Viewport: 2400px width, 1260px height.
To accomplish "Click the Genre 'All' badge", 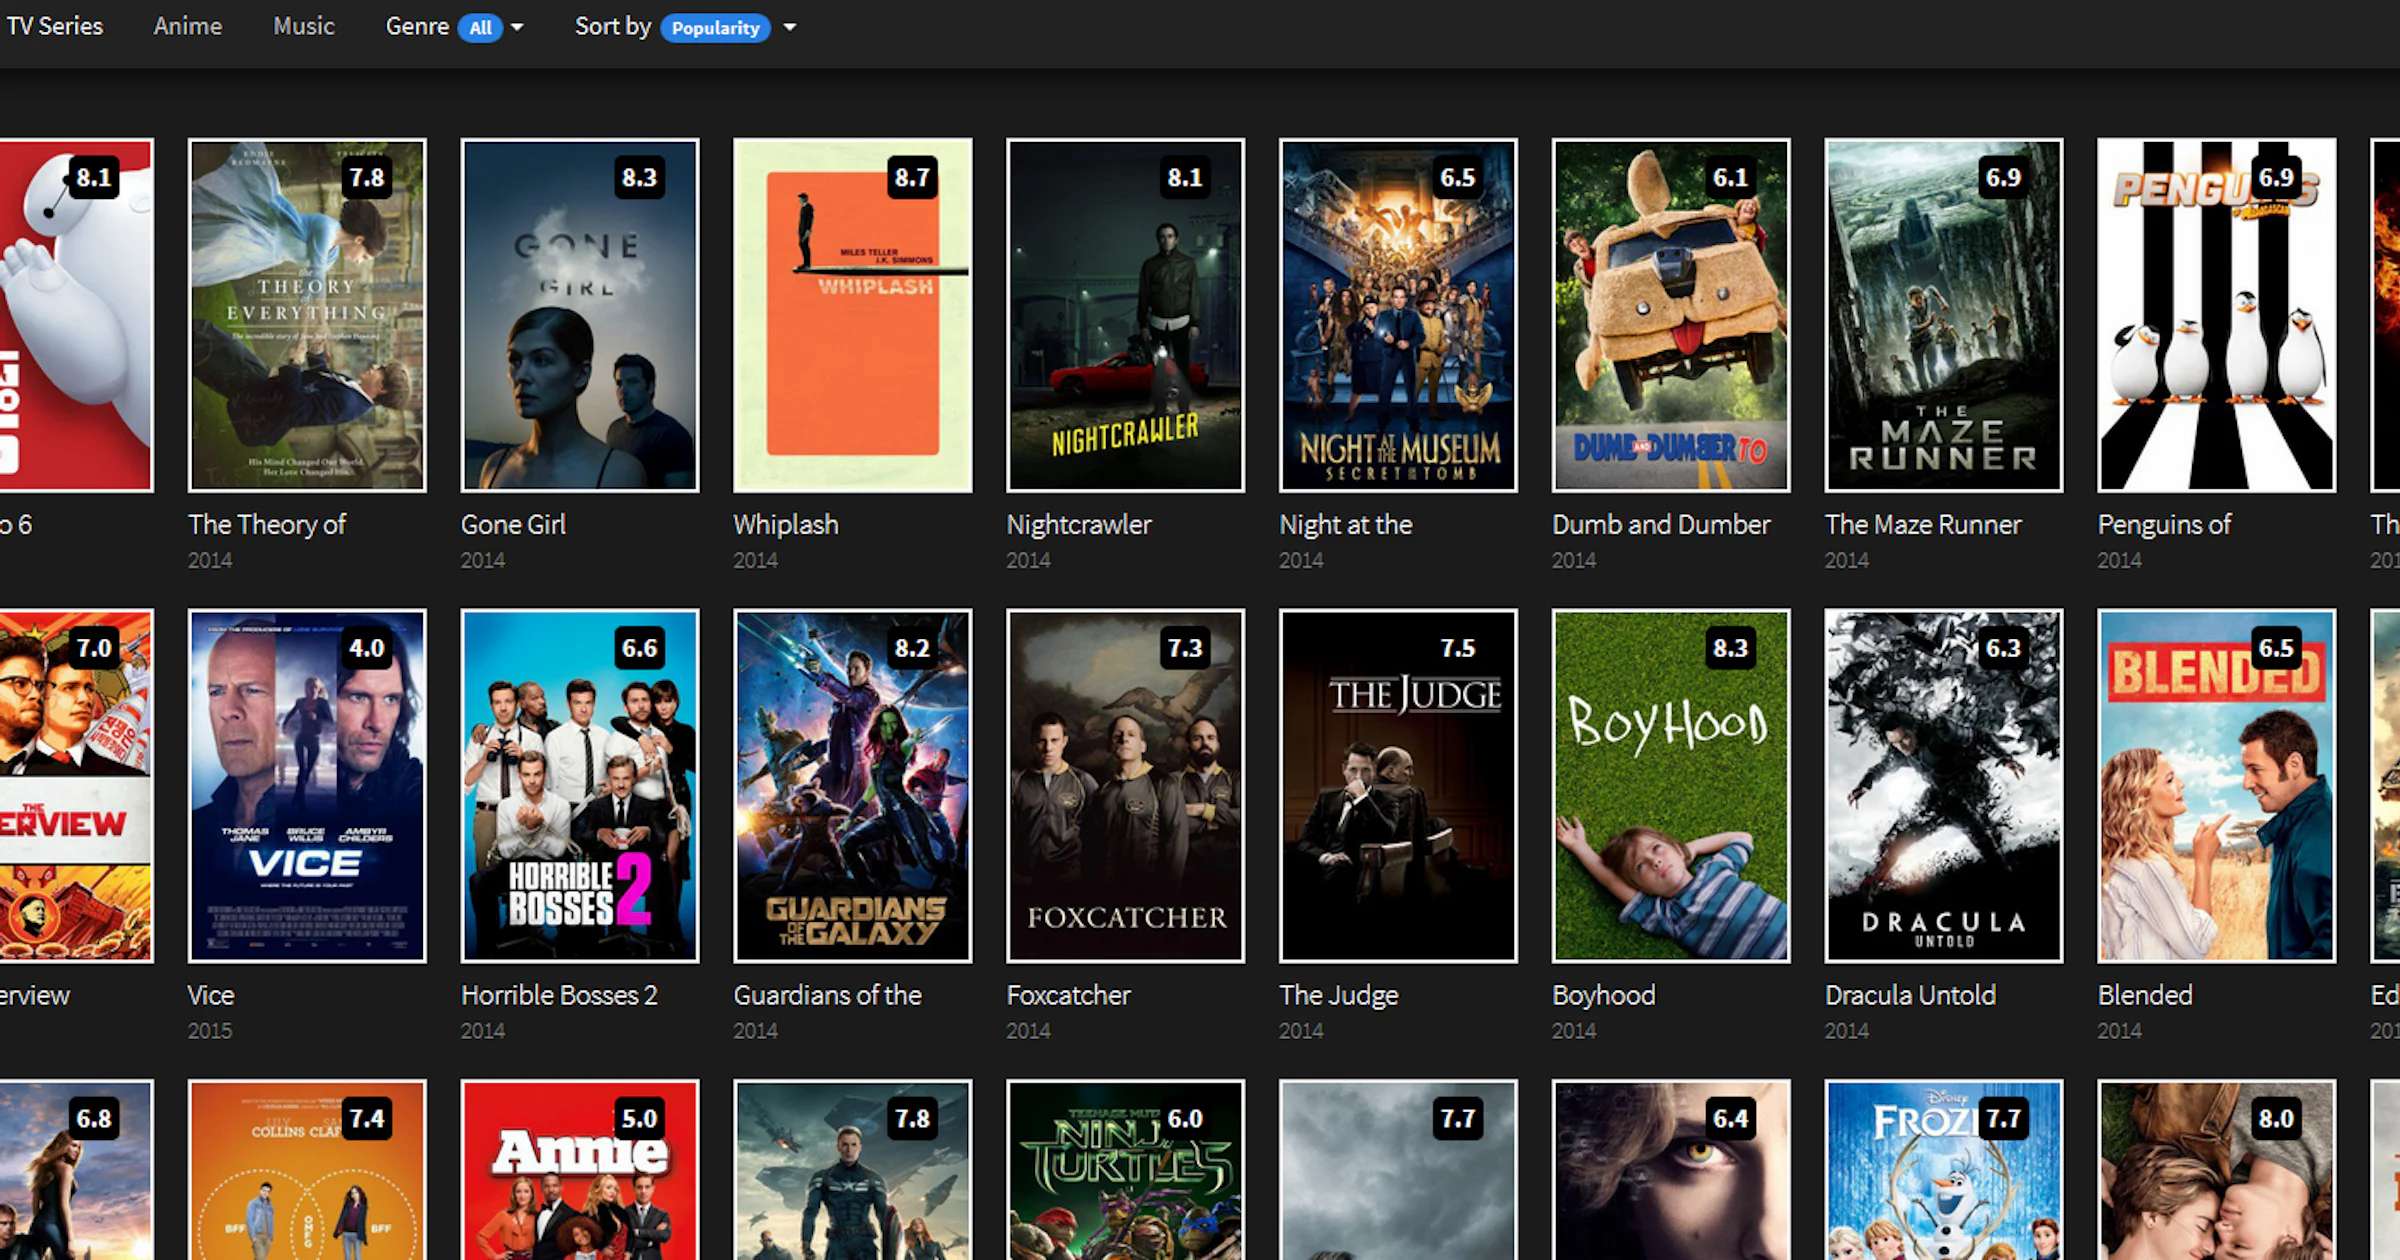I will click(481, 28).
